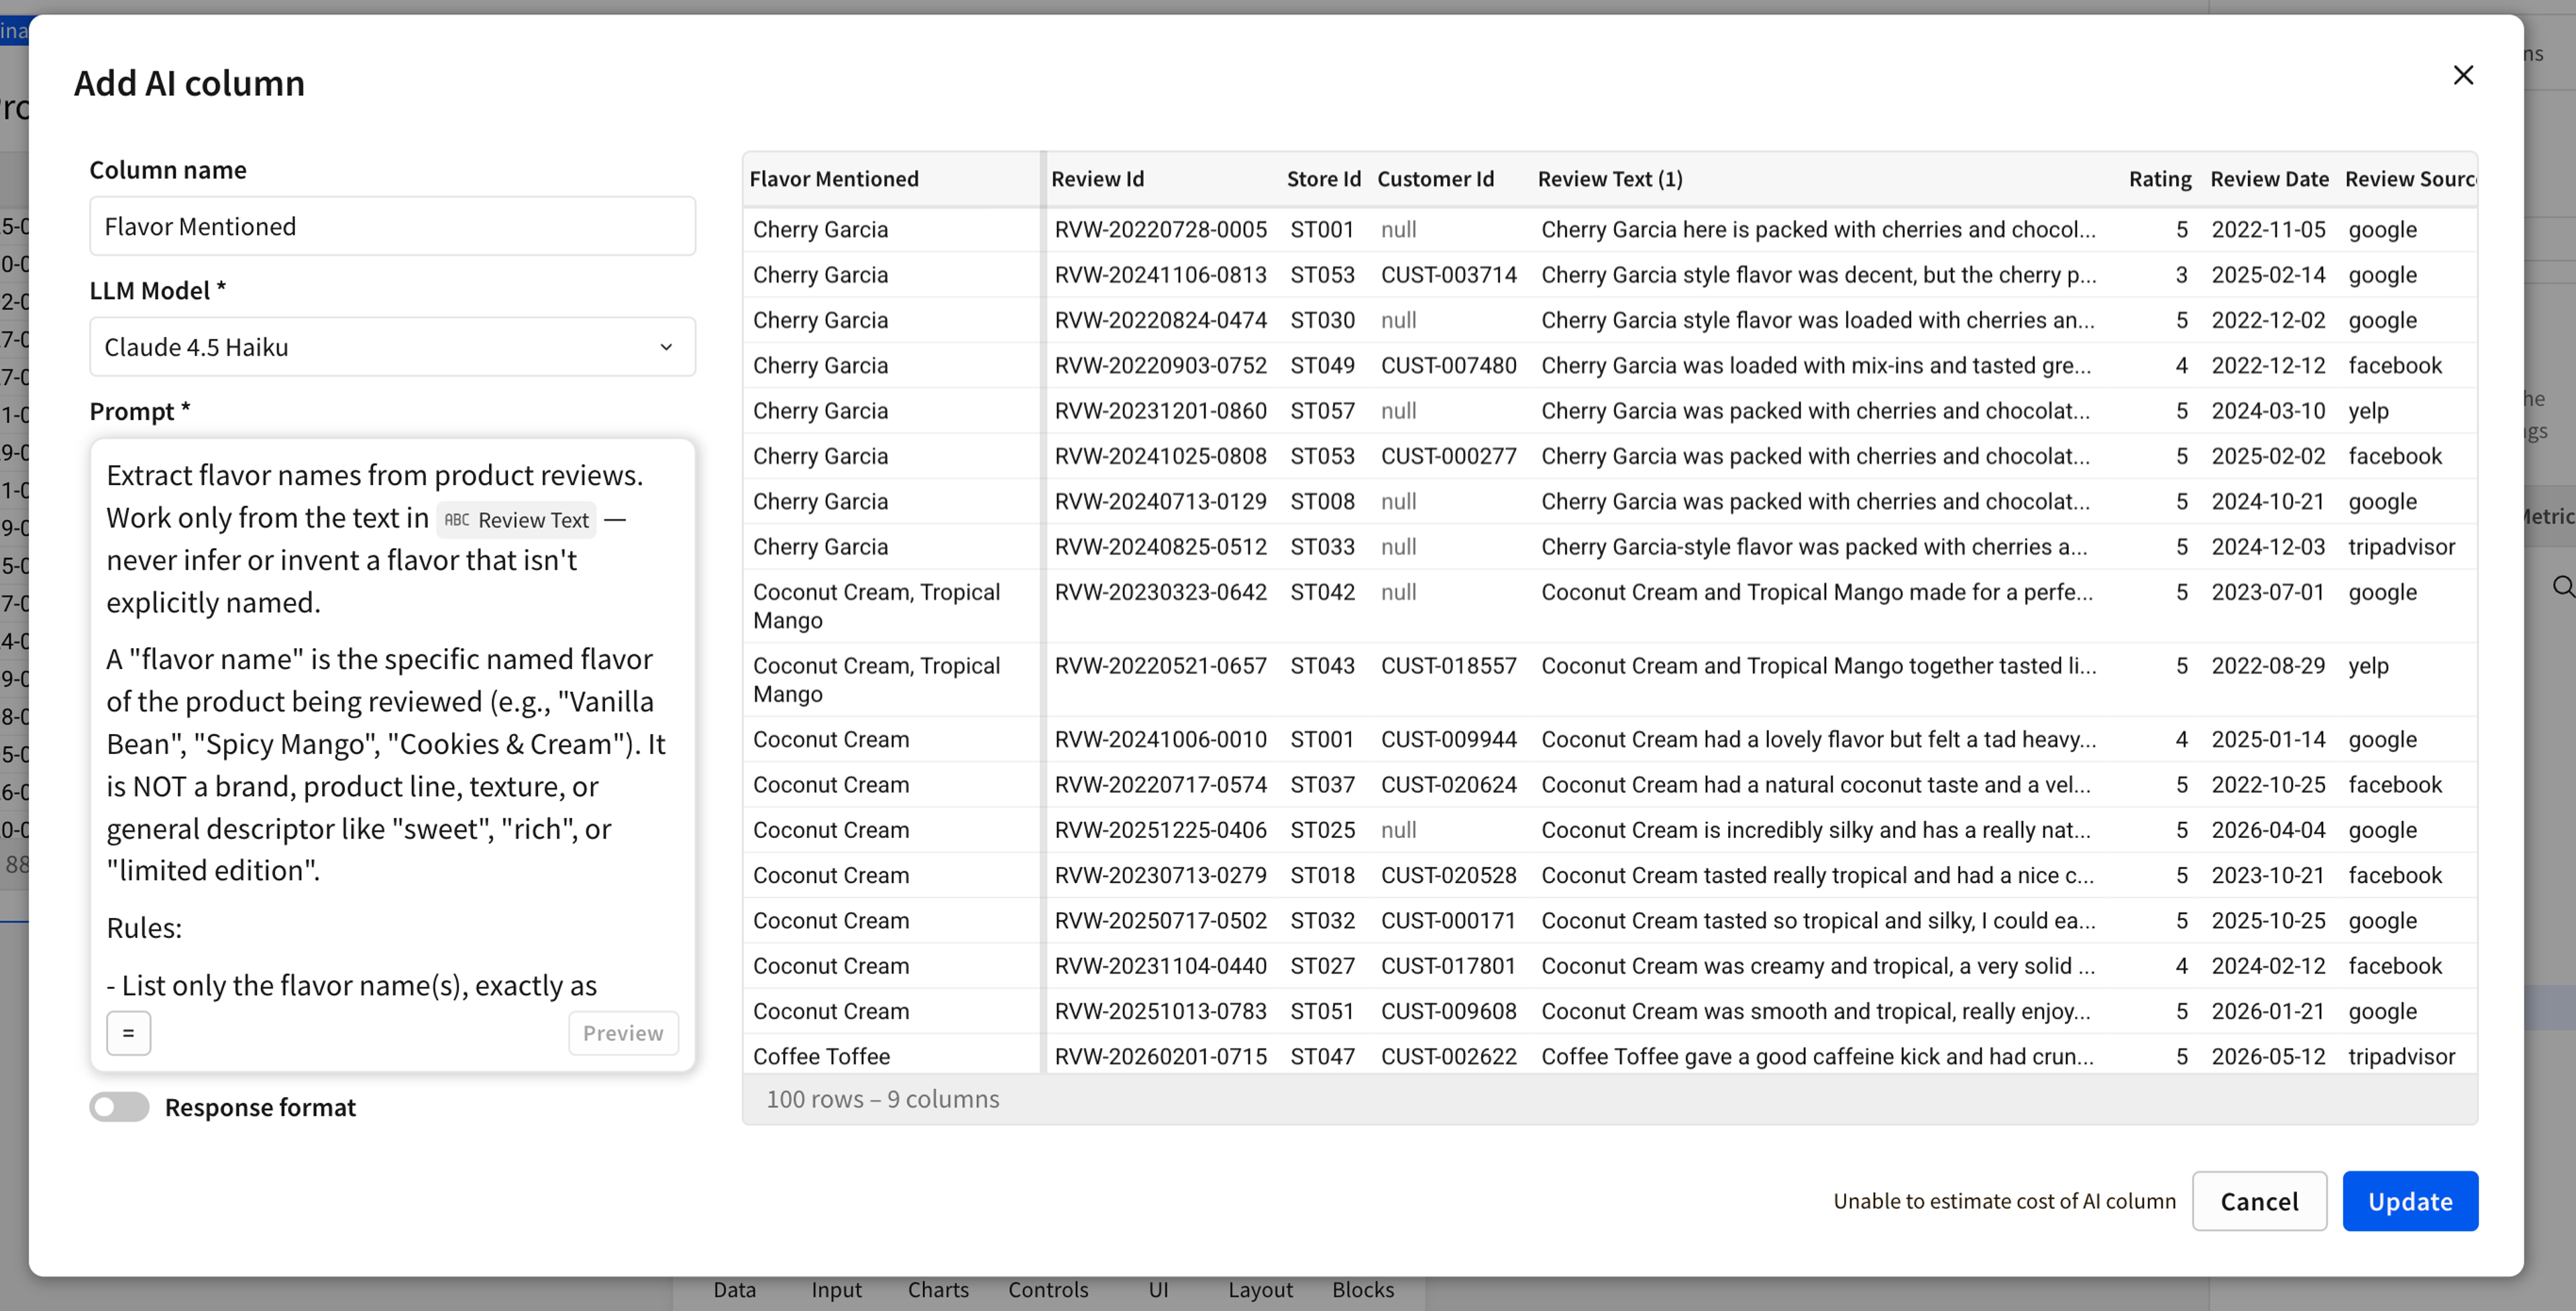This screenshot has width=2576, height=1311.
Task: Close the Add AI column dialog
Action: [2463, 75]
